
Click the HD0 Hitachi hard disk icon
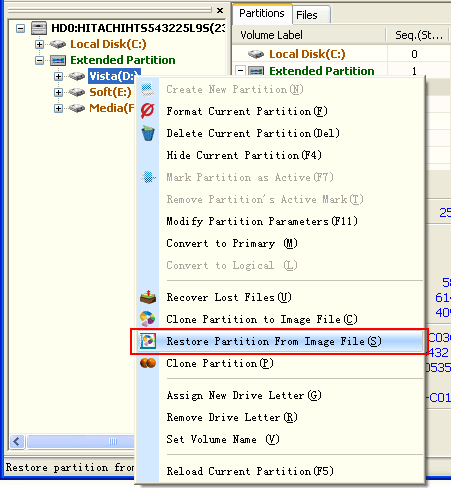point(39,28)
